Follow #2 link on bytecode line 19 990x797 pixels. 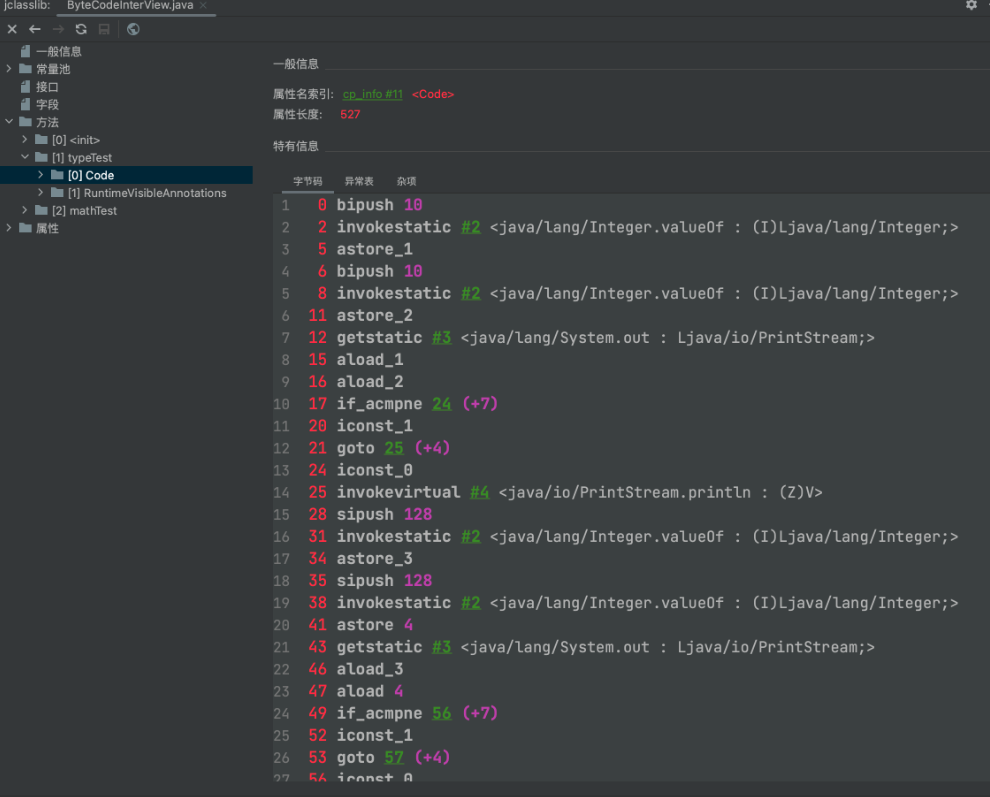click(470, 602)
